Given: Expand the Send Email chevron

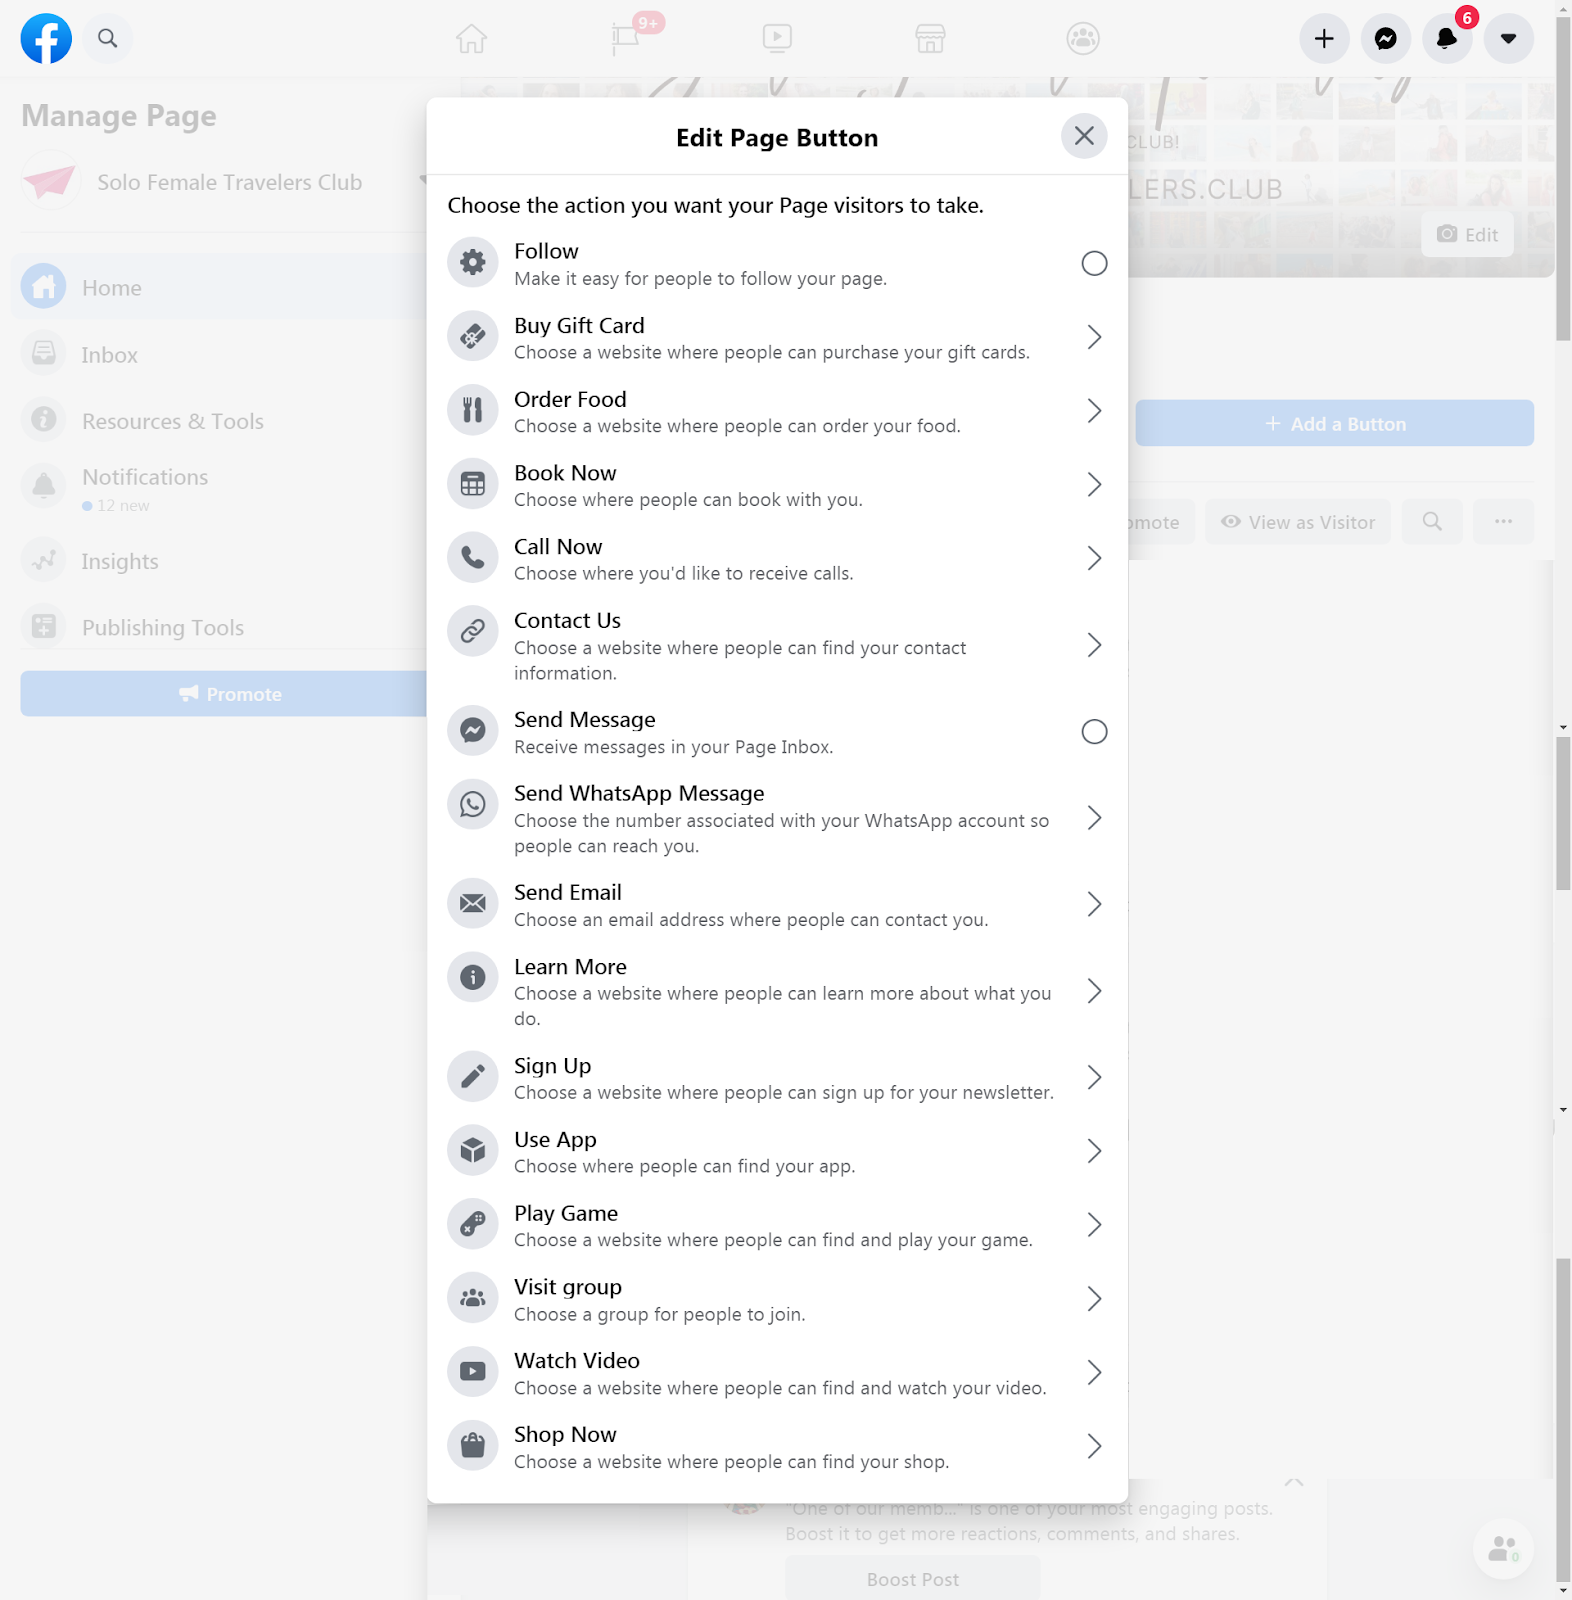Looking at the screenshot, I should (x=1095, y=904).
